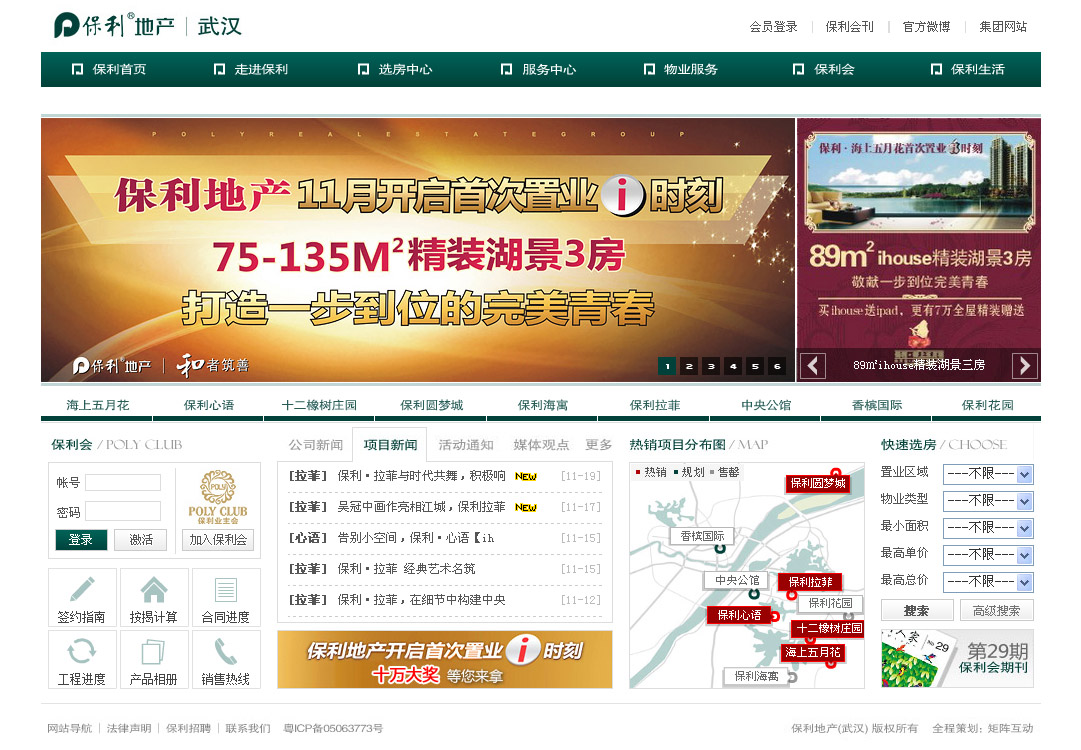Click 海上五月花 marker on map
The image size is (1081, 750).
(x=813, y=652)
